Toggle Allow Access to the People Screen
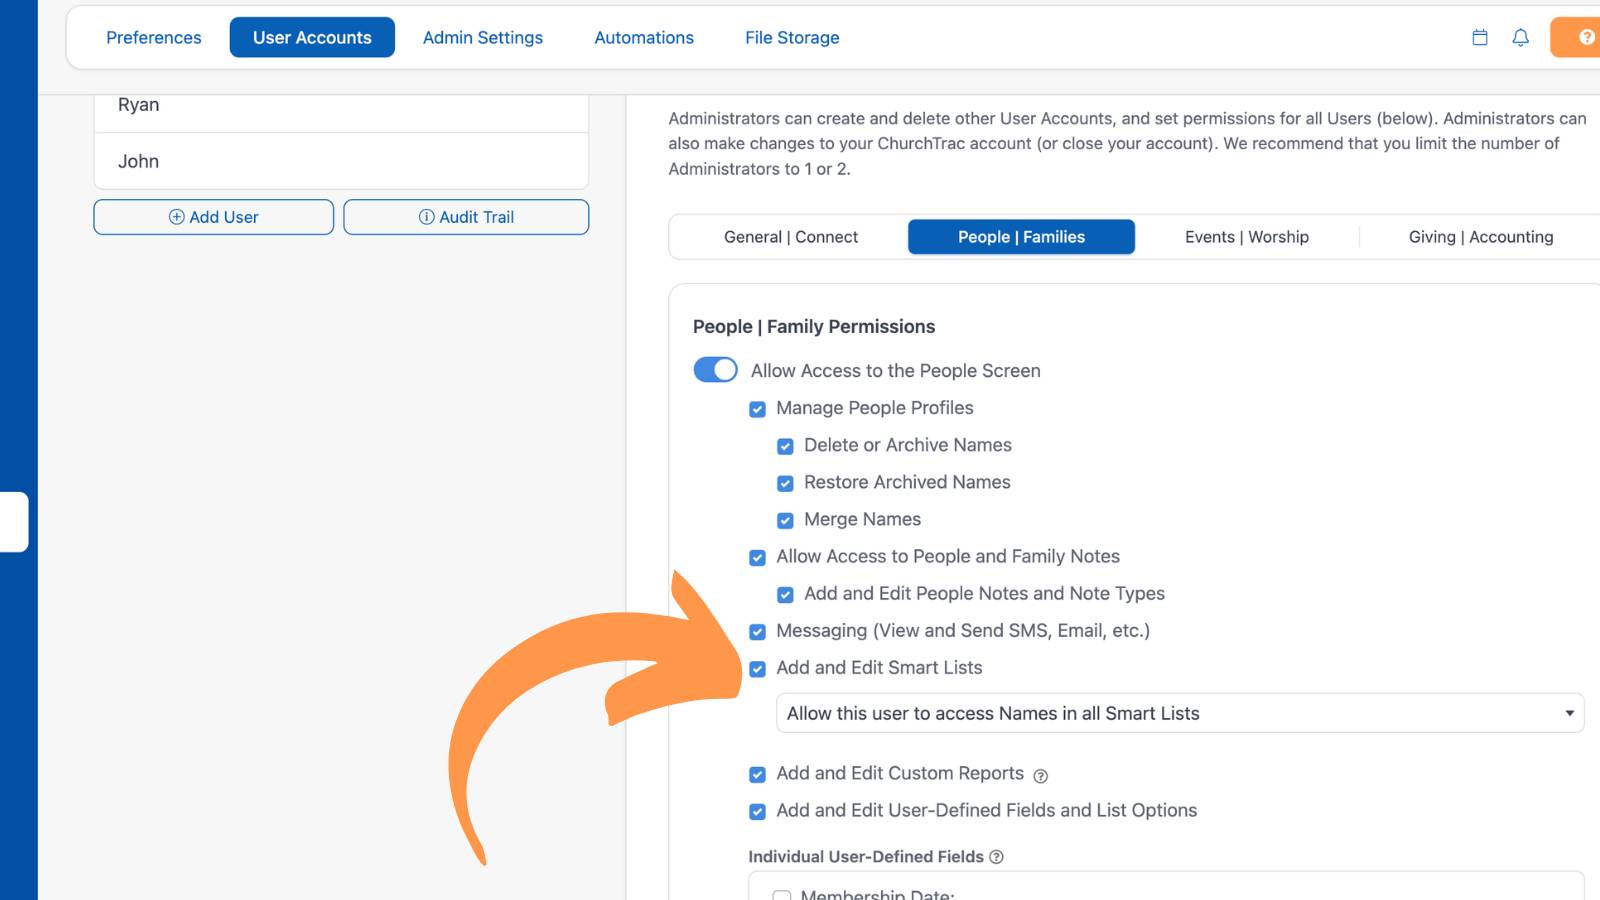The width and height of the screenshot is (1600, 900). [716, 370]
